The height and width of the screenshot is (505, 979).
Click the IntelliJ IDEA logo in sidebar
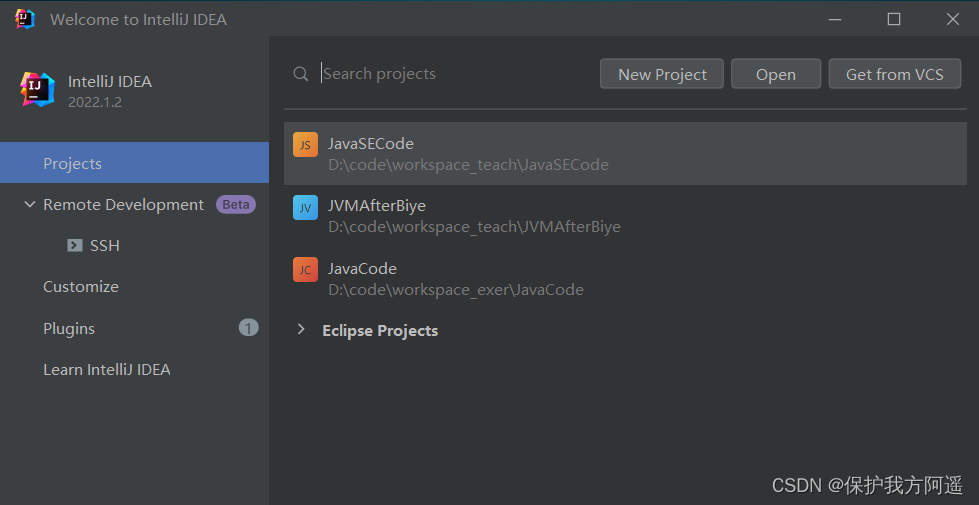(37, 89)
